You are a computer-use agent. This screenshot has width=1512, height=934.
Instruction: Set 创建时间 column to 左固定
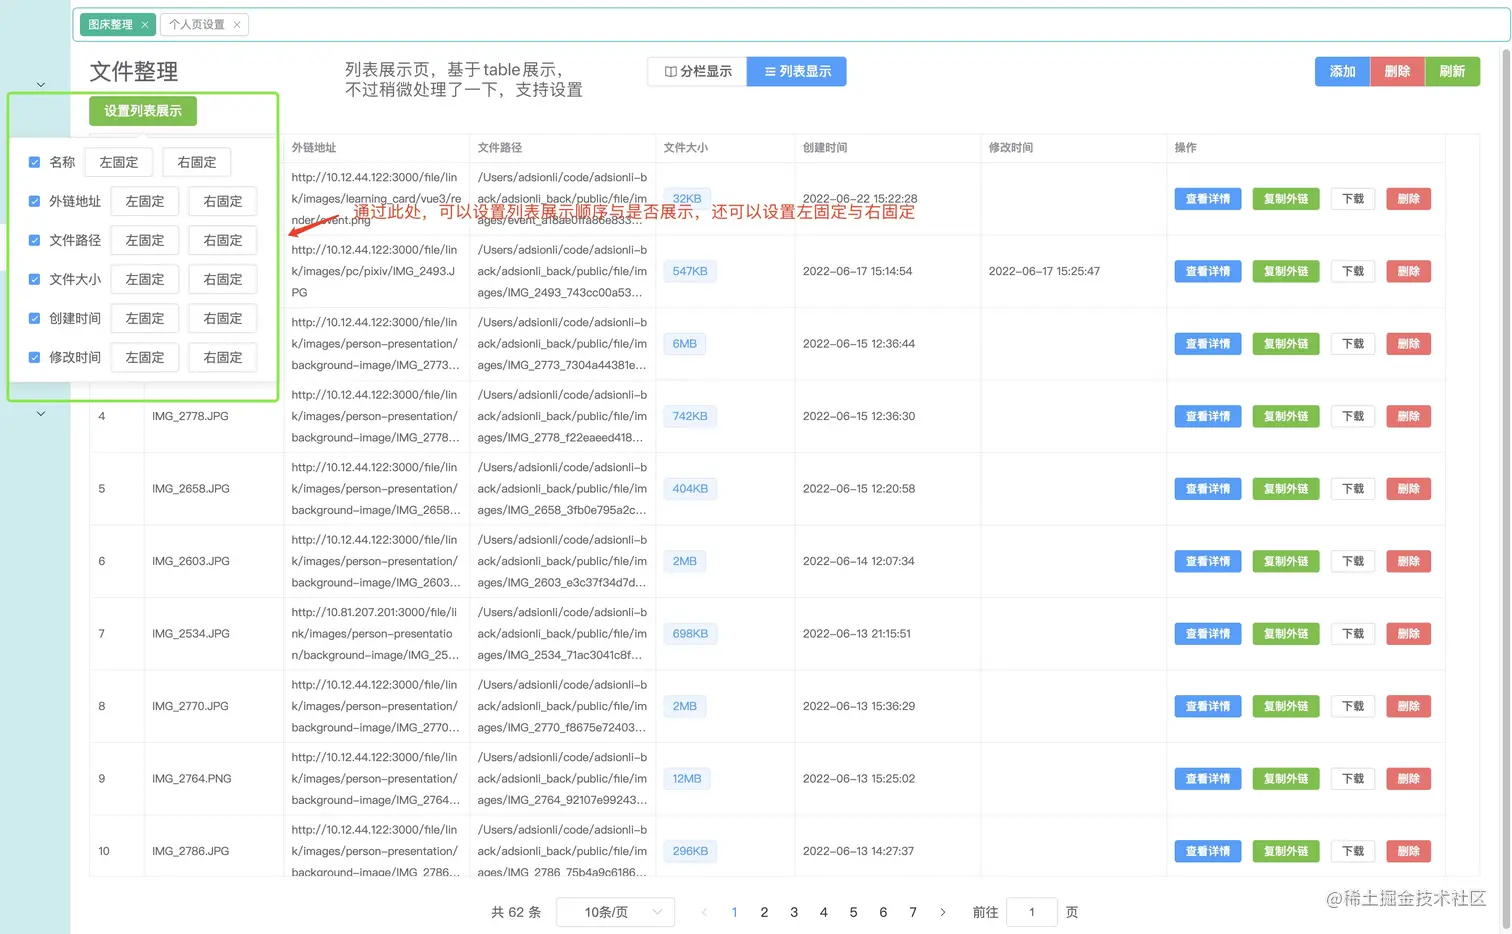point(145,318)
